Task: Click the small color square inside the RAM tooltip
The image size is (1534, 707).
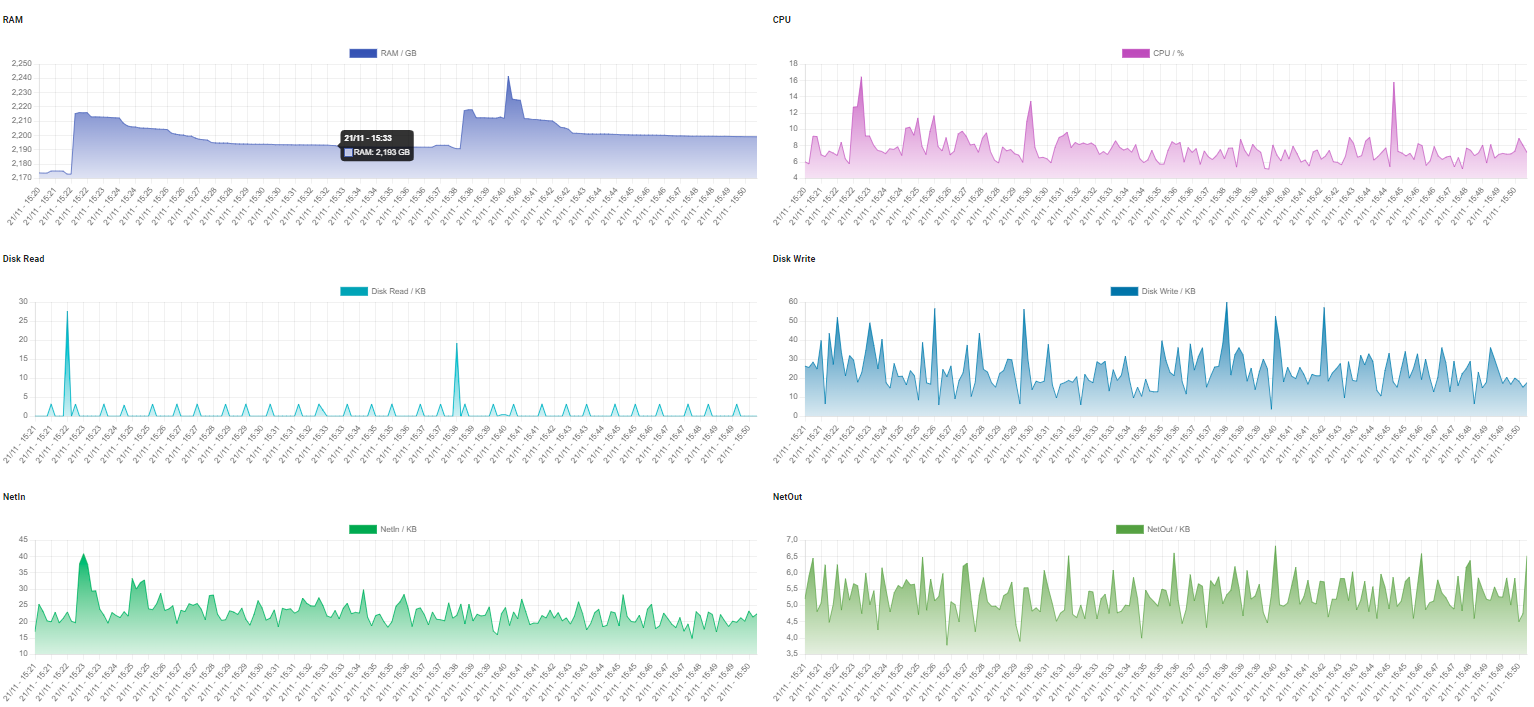Action: coord(348,152)
